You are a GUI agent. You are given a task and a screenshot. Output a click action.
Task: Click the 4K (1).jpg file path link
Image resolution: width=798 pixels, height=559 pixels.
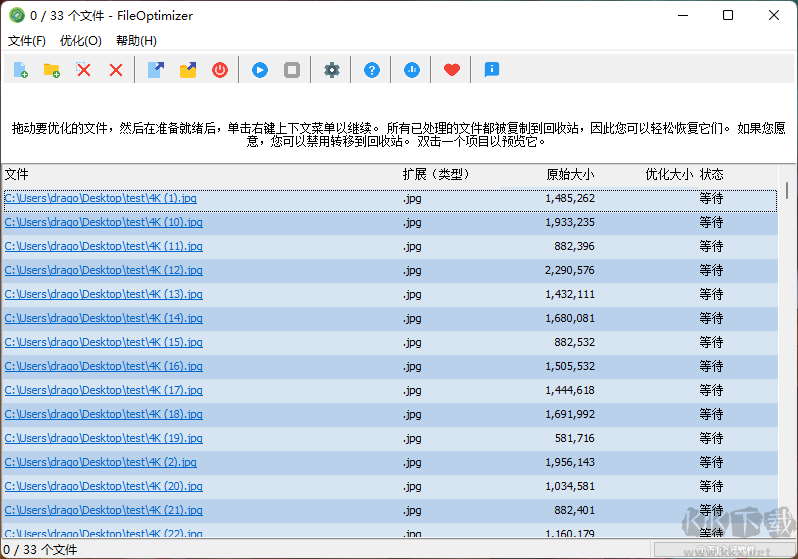pyautogui.click(x=100, y=199)
